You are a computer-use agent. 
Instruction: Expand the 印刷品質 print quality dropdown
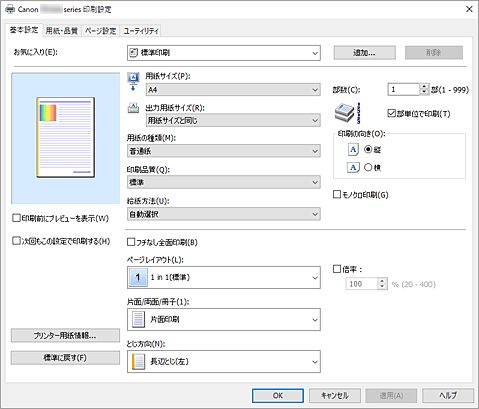224,182
